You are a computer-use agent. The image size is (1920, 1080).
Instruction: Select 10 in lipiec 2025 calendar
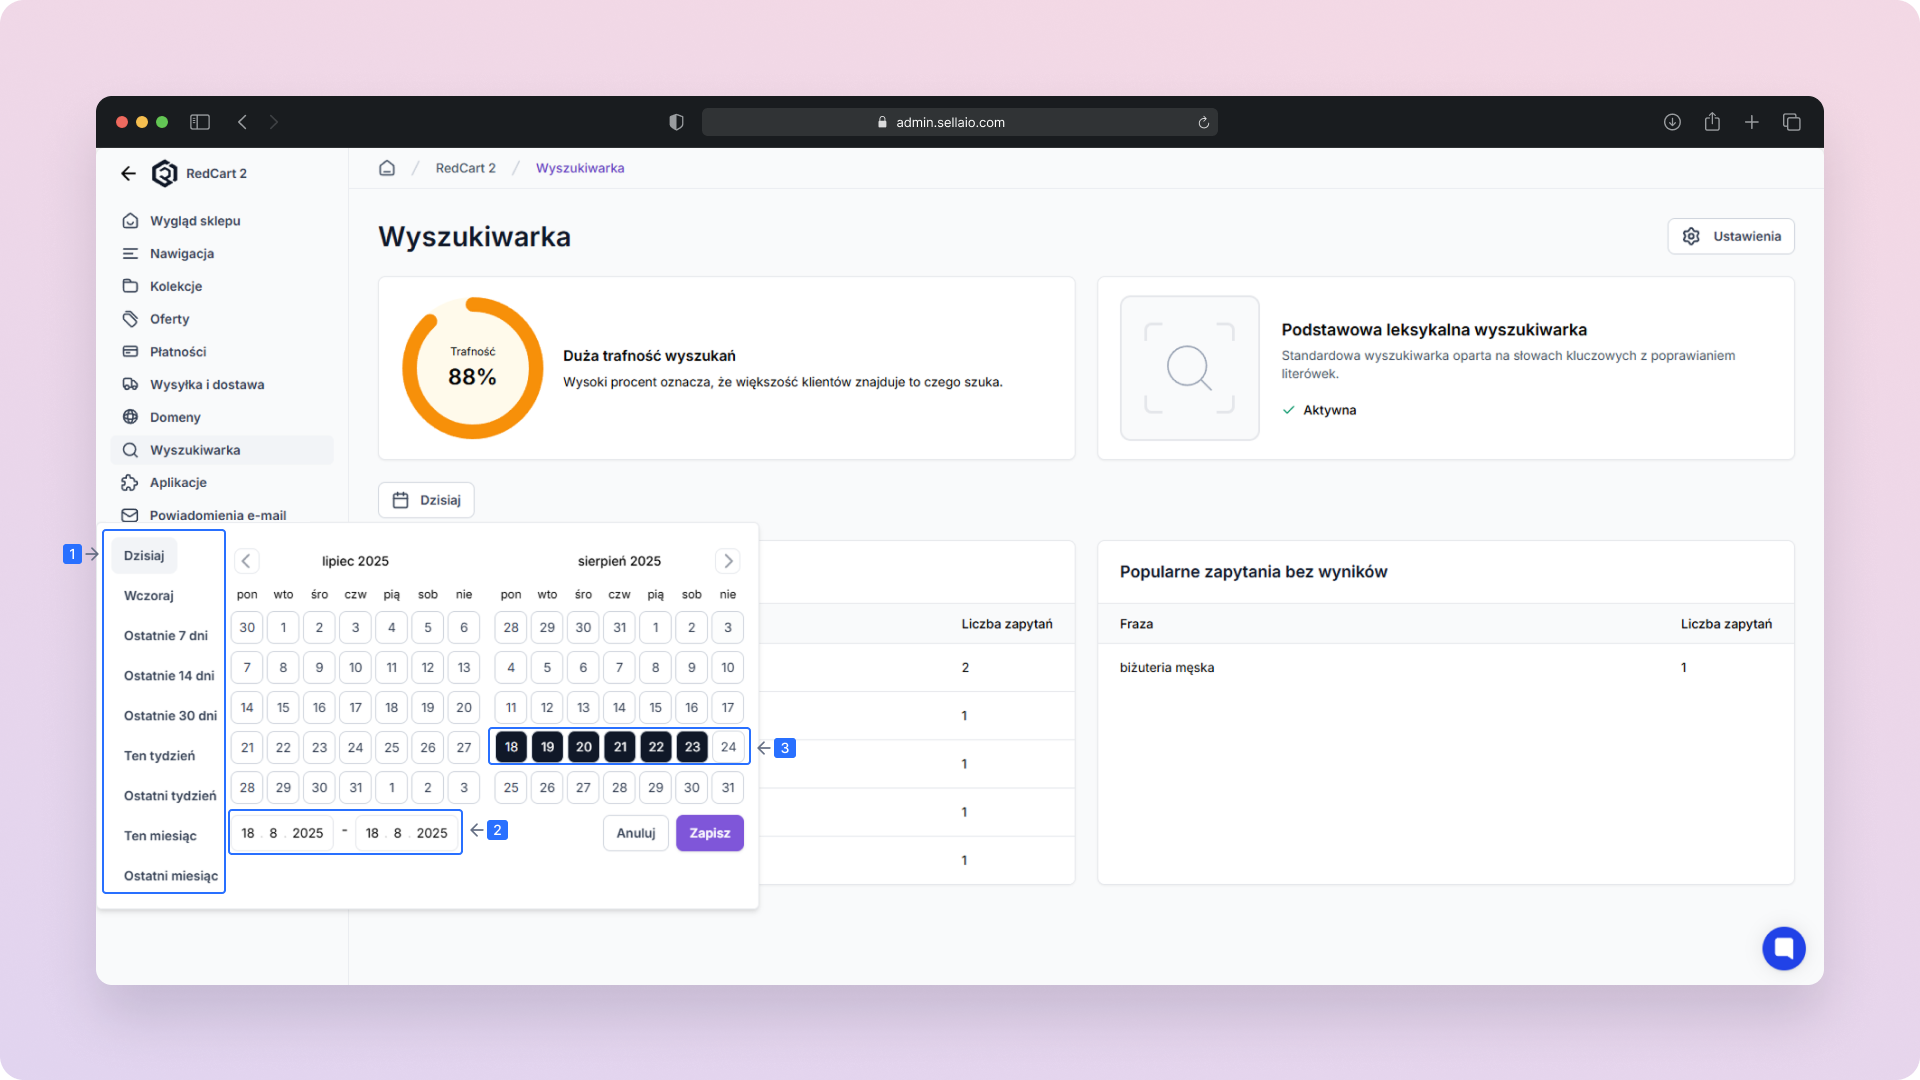click(x=355, y=668)
